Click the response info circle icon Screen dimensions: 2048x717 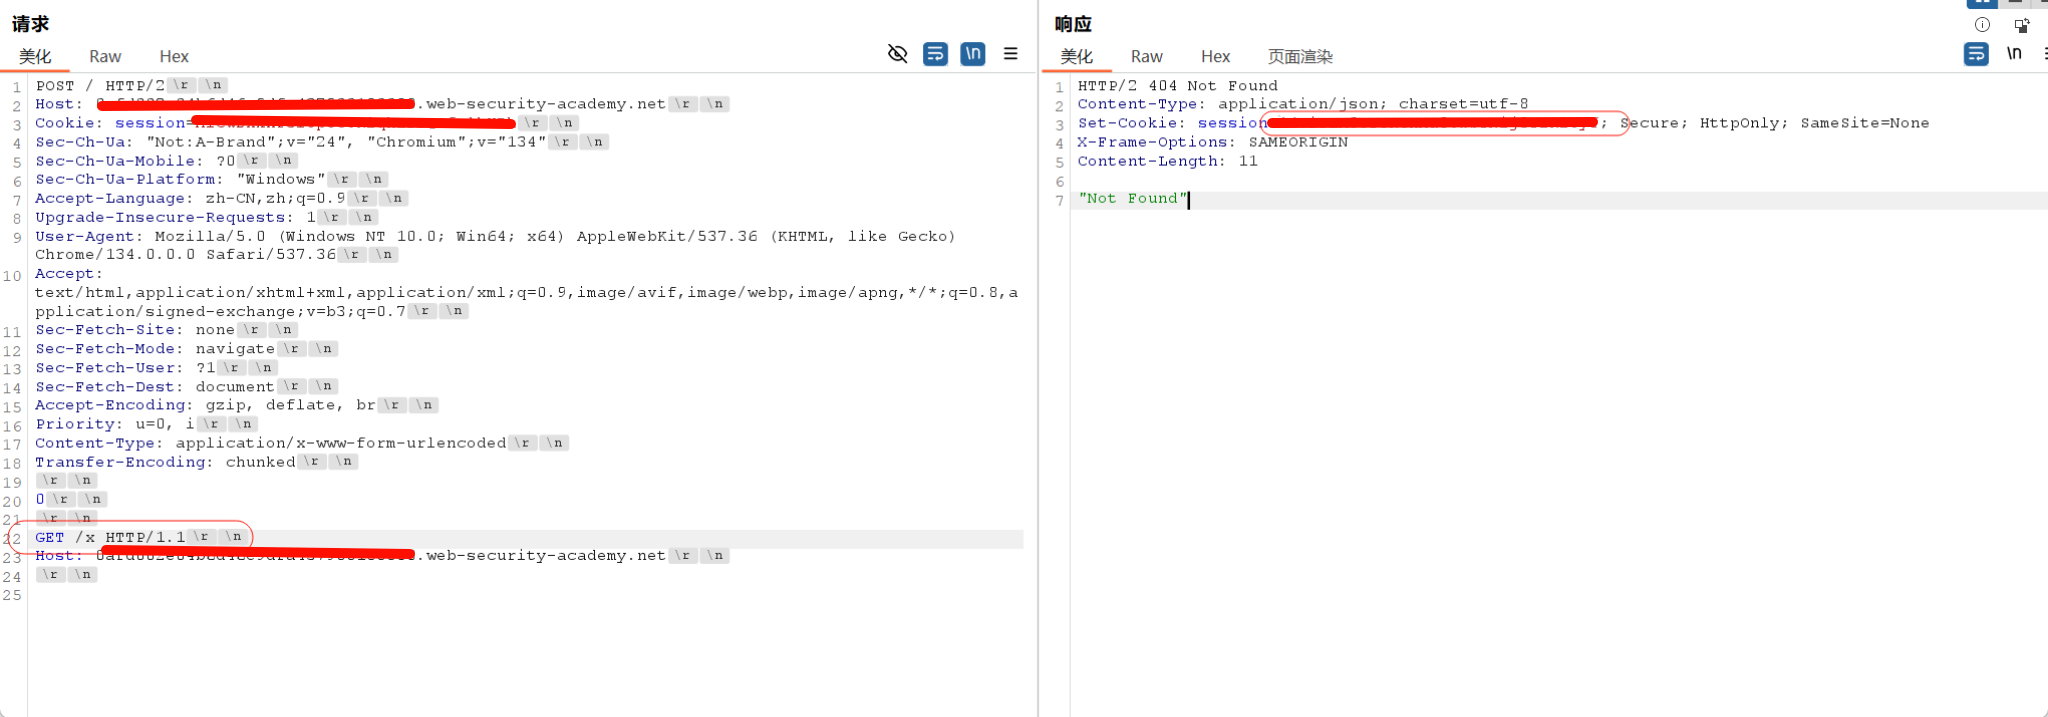[x=1982, y=25]
